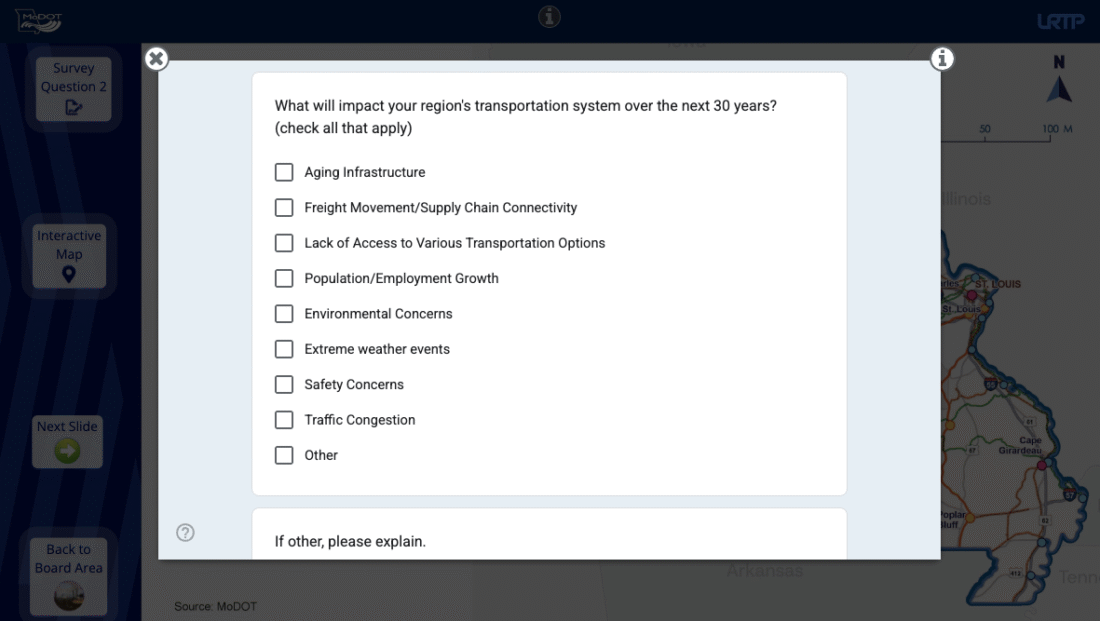Check the Aging Infrastructure checkbox
Viewport: 1100px width, 621px height.
284,172
